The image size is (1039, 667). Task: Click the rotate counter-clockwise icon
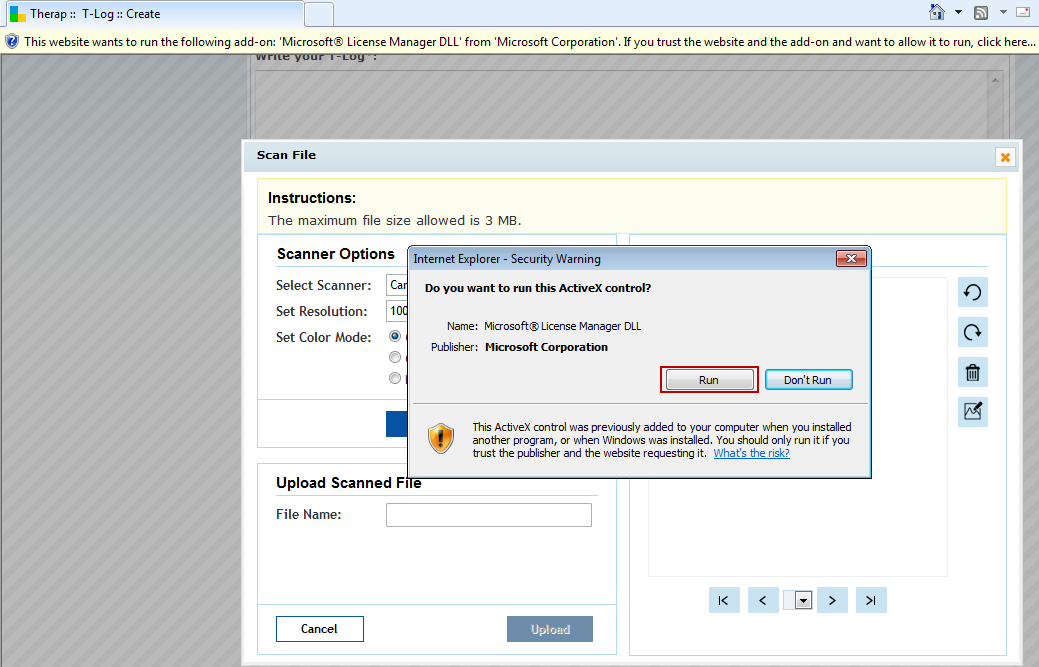click(x=972, y=293)
